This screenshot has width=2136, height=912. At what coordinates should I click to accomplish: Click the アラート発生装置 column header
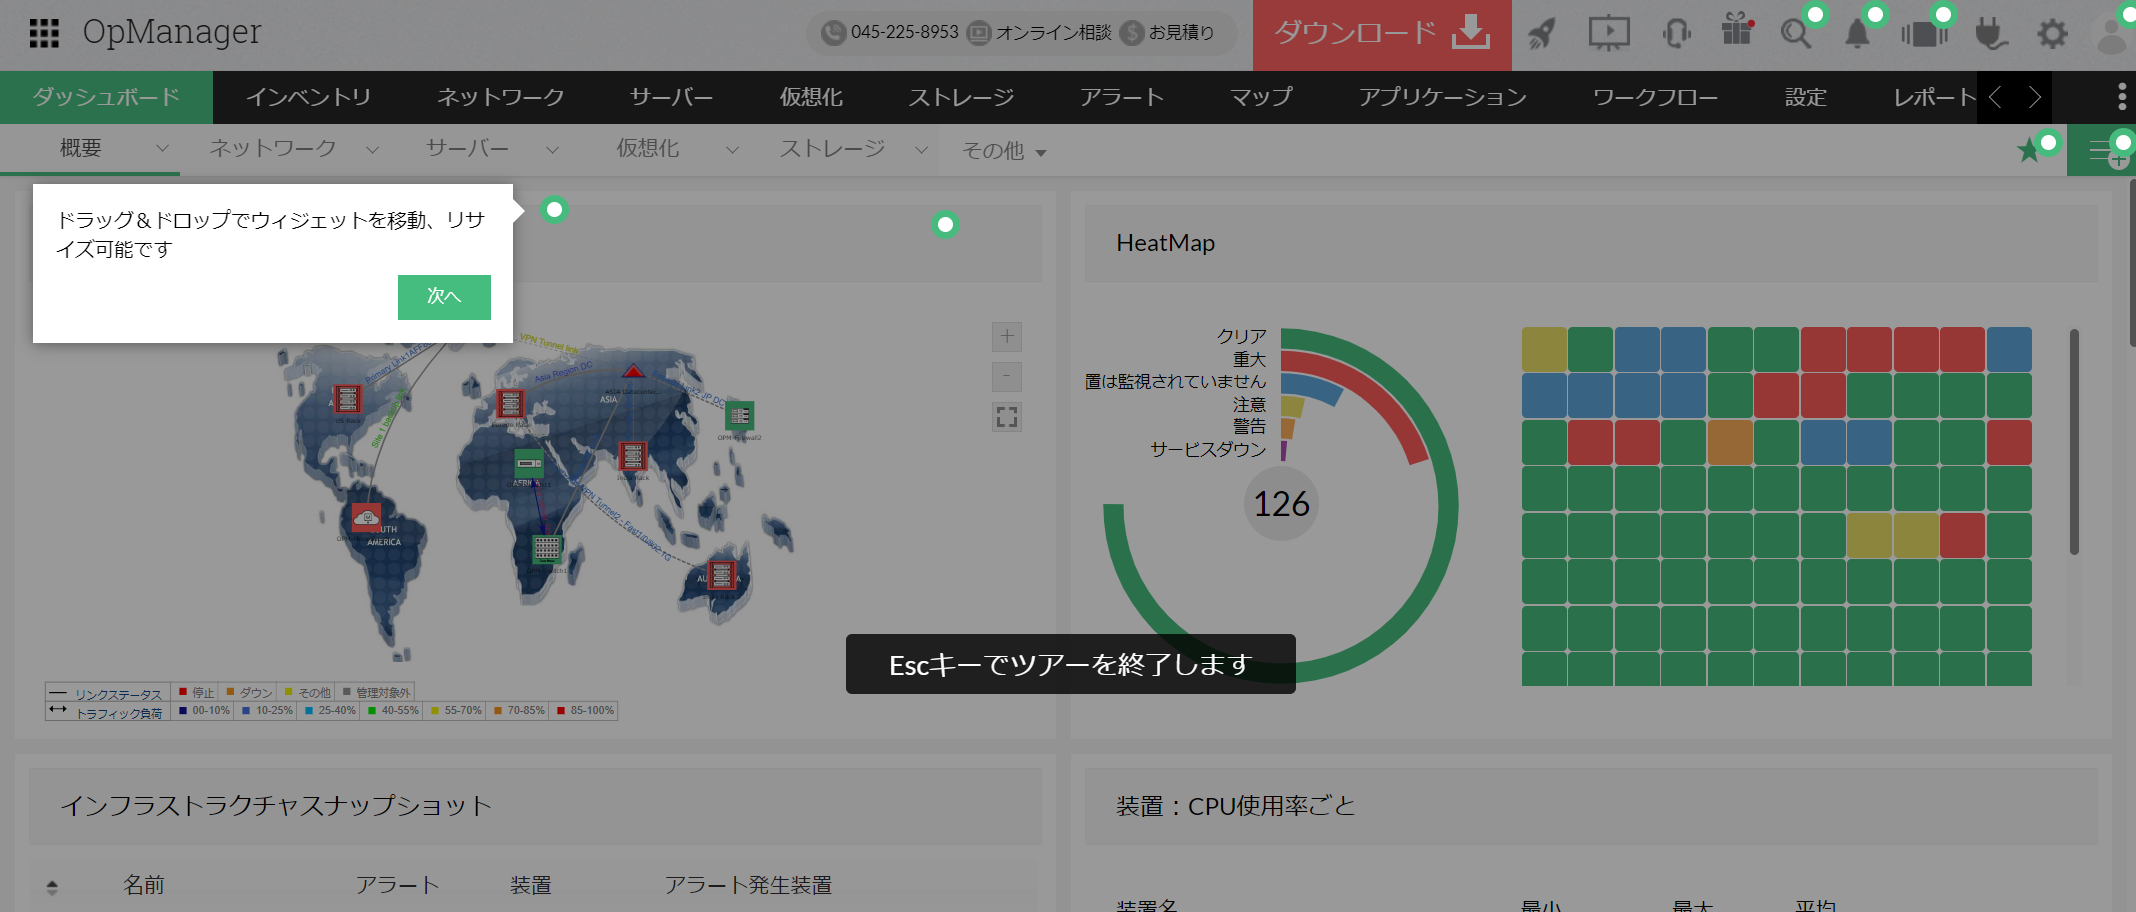click(749, 885)
